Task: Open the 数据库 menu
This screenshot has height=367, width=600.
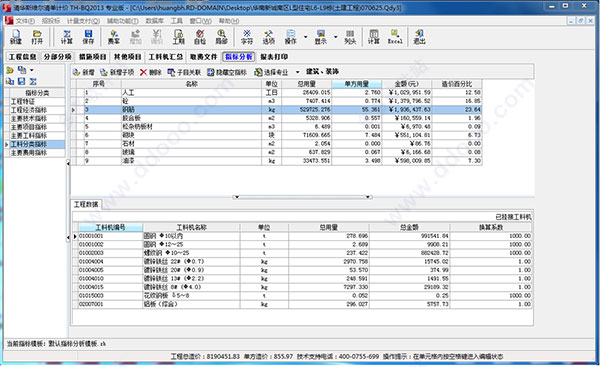Action: (x=155, y=21)
